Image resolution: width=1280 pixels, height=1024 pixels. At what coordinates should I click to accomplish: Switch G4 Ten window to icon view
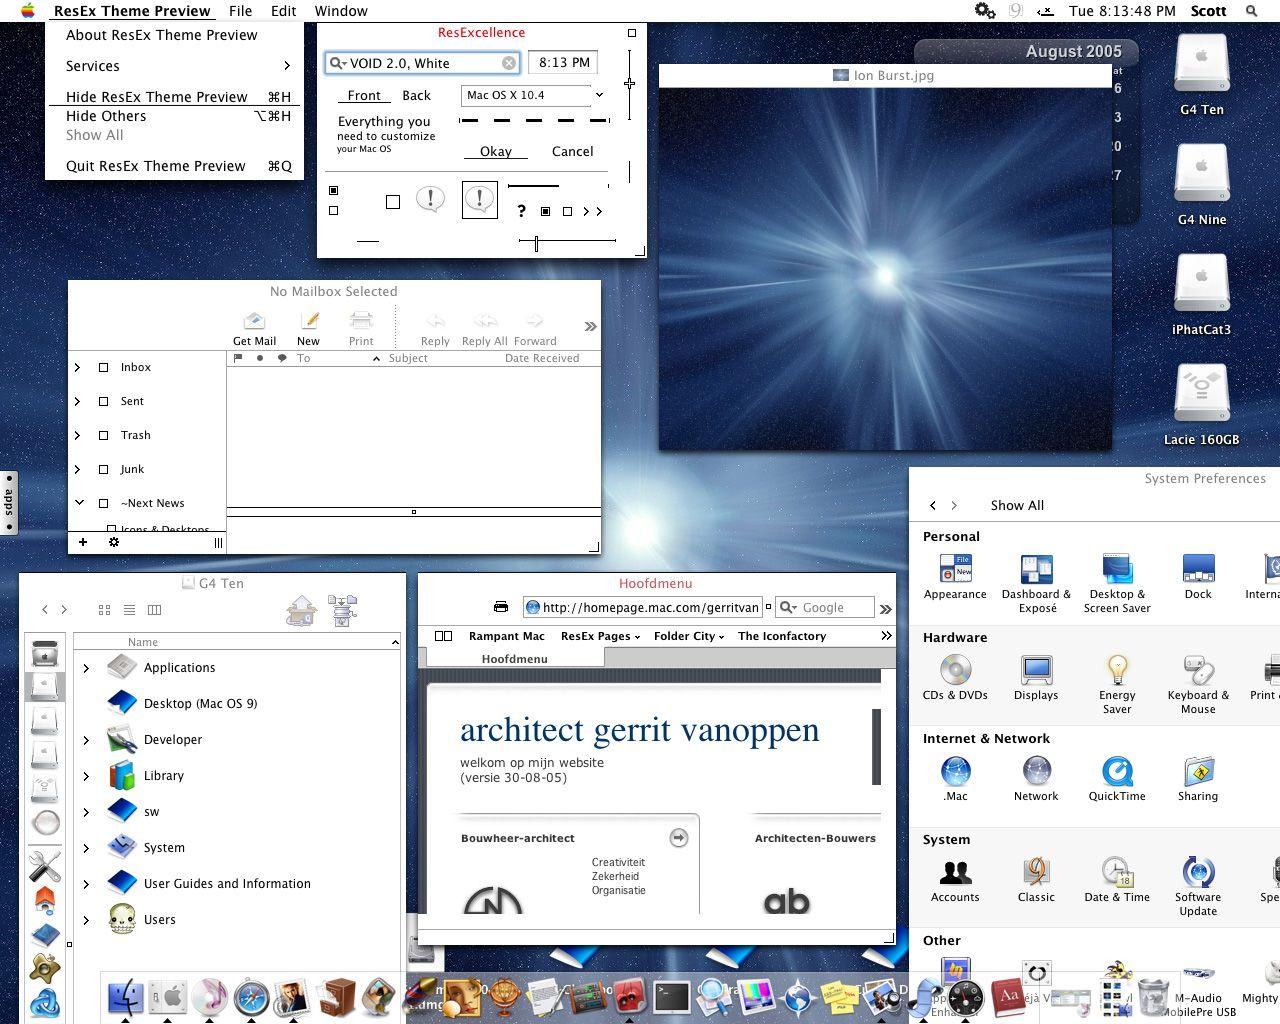tap(104, 609)
